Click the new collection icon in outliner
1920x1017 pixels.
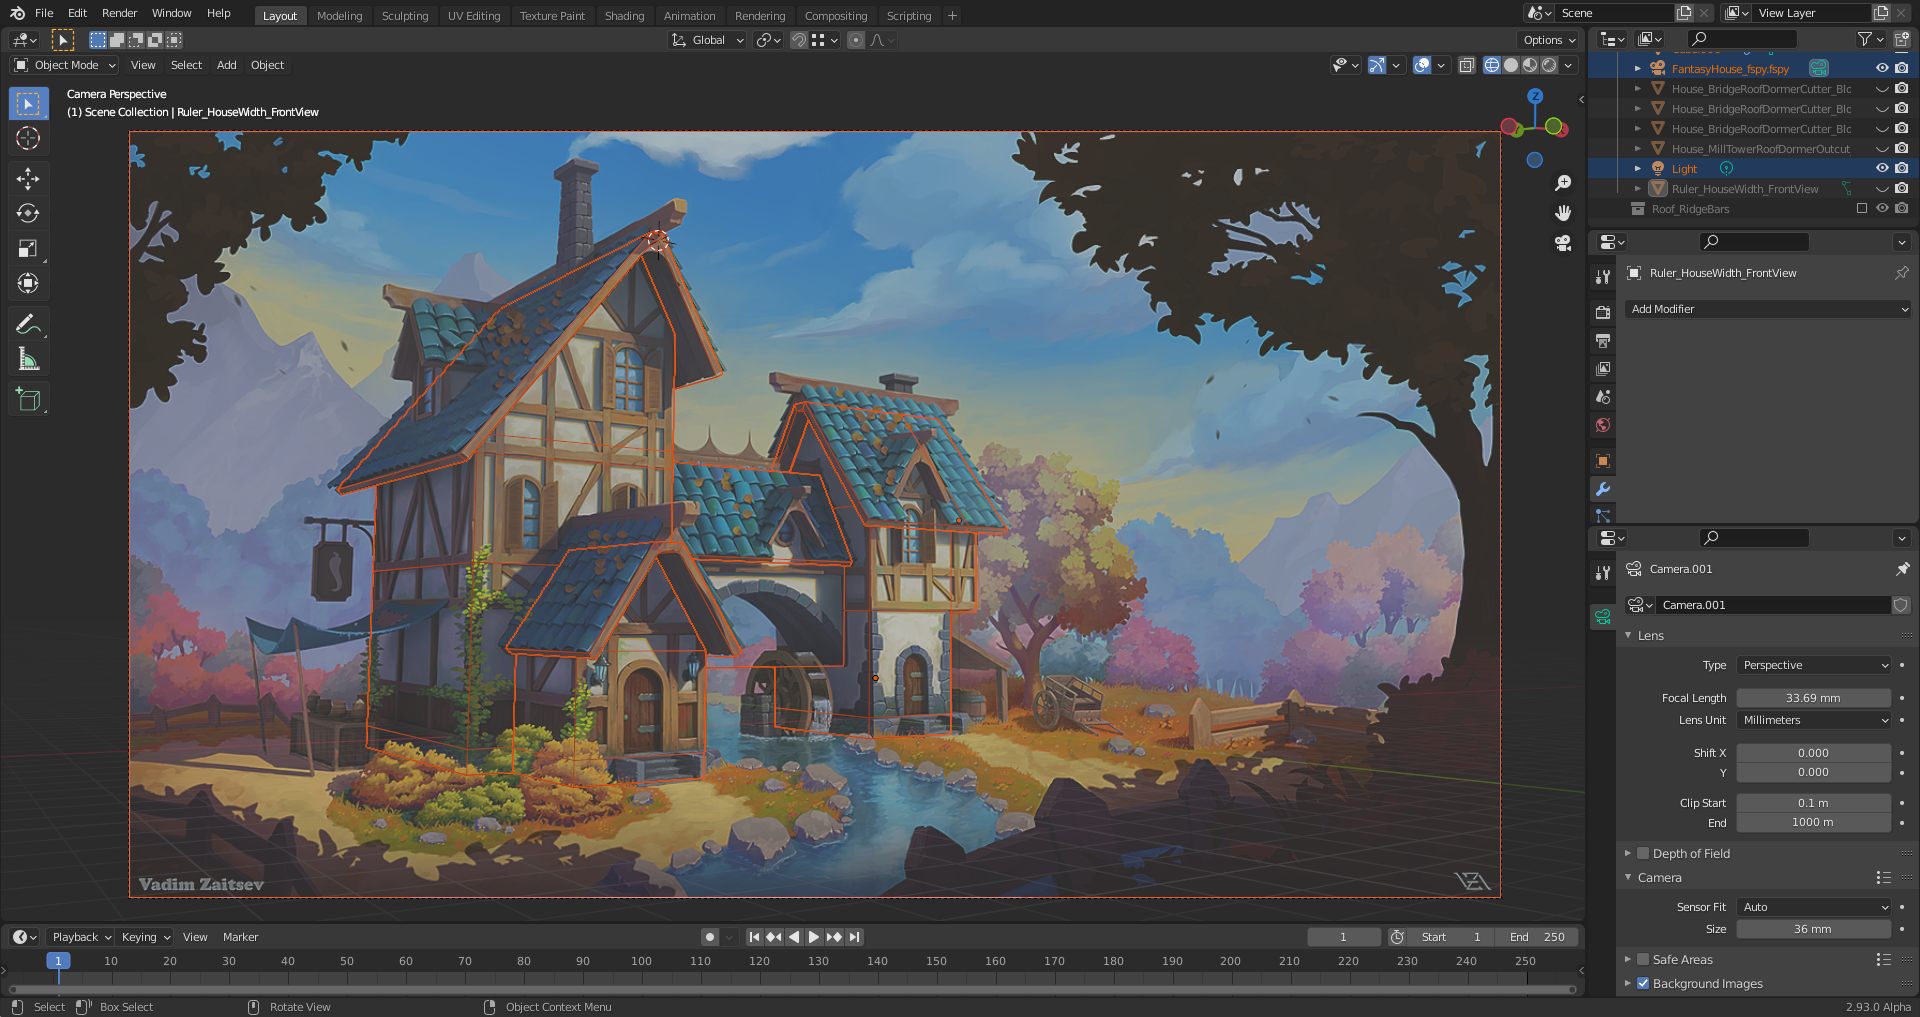coord(1901,39)
